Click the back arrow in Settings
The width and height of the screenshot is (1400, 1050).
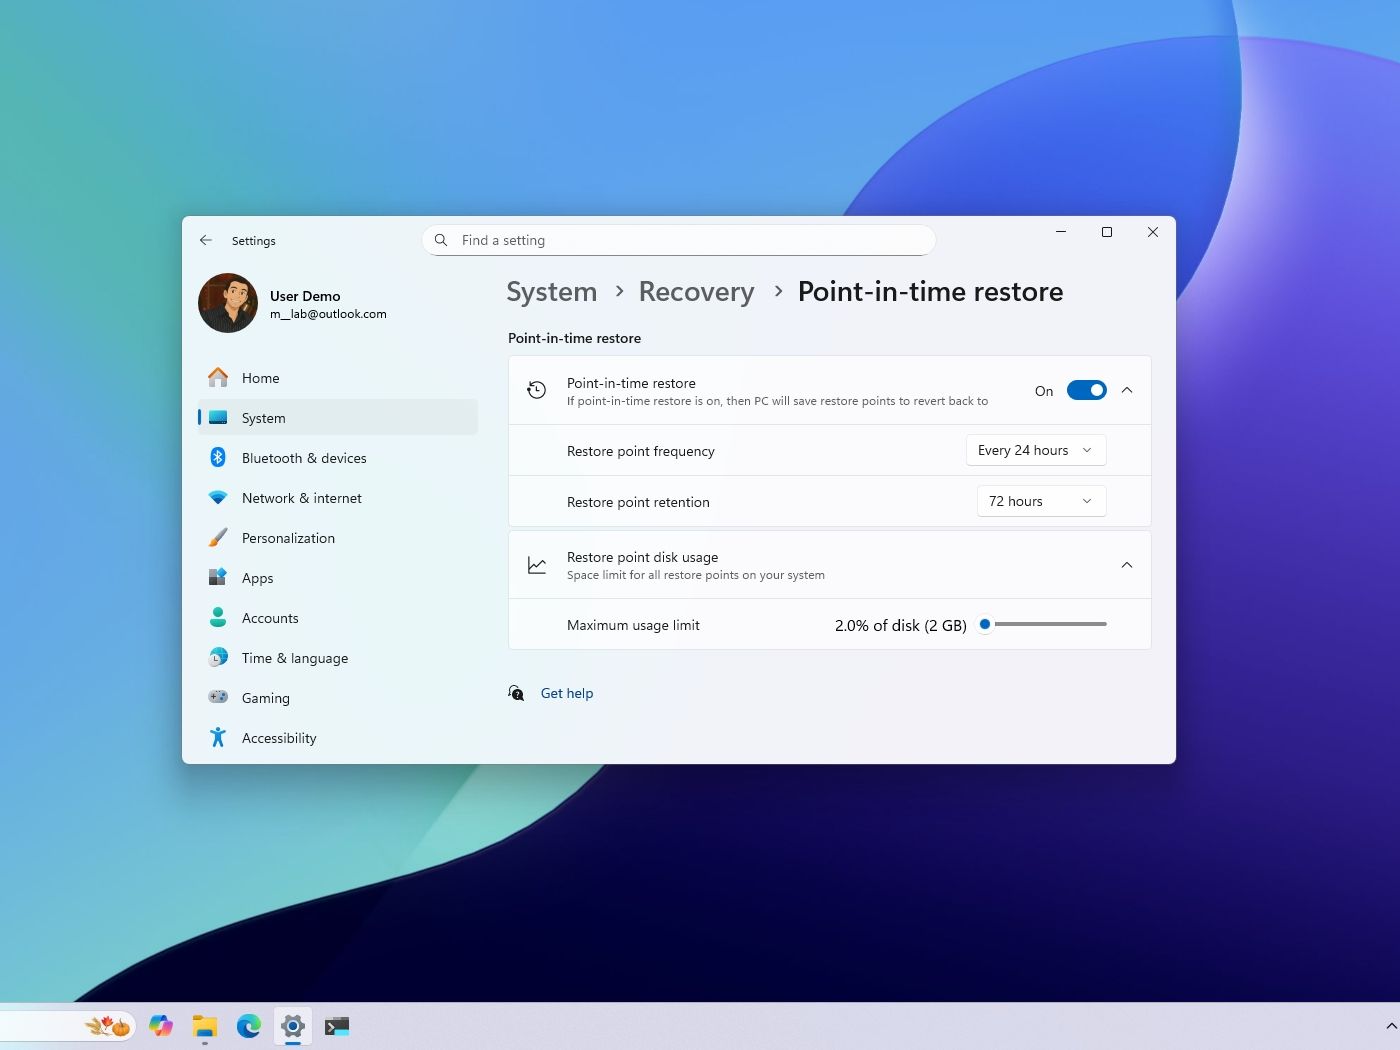(206, 240)
